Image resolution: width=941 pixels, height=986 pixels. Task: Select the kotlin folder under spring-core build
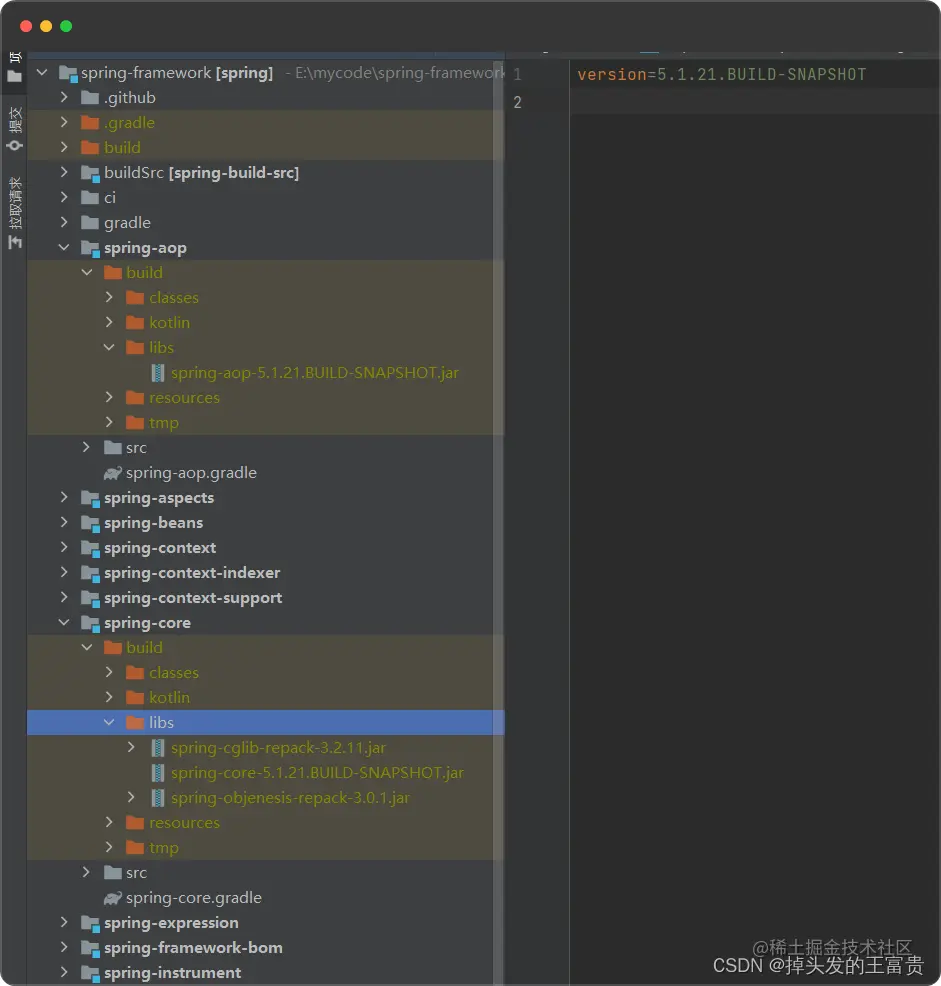(x=169, y=698)
